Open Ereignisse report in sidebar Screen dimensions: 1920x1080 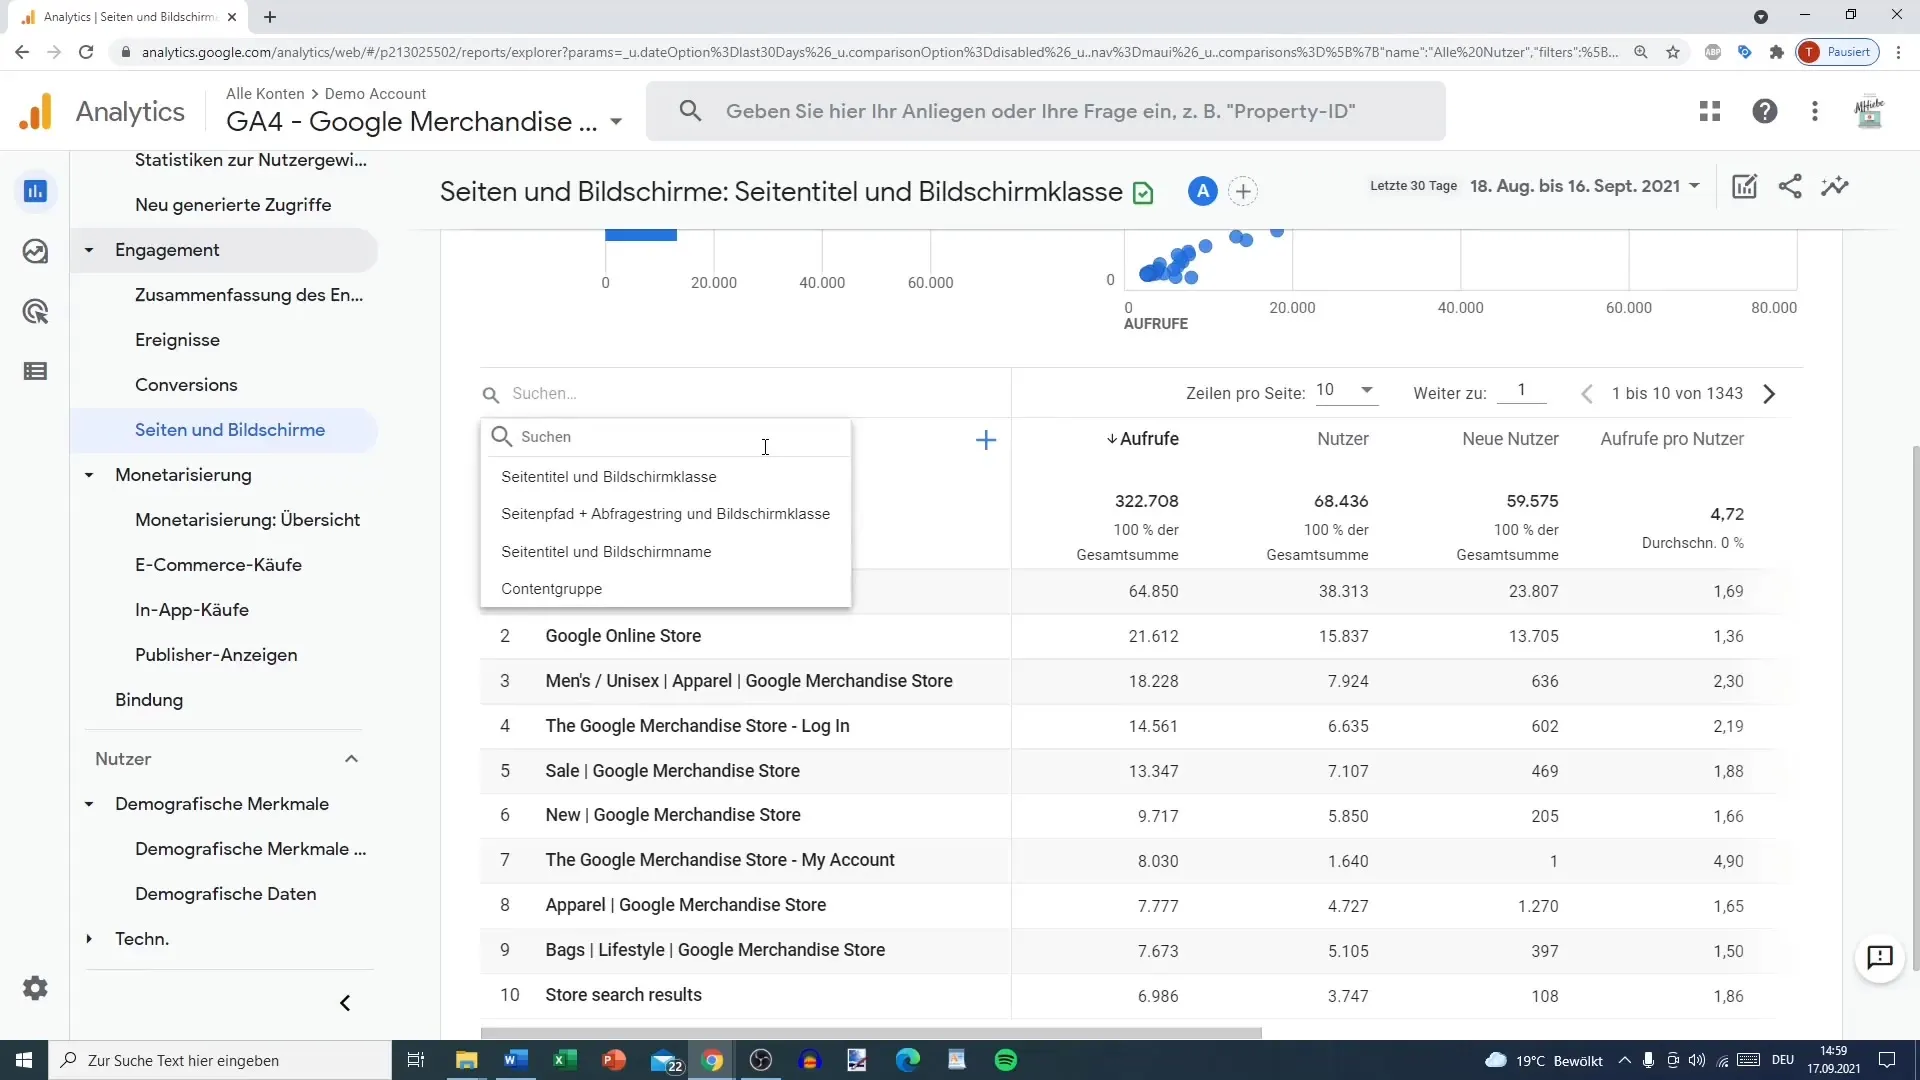coord(177,340)
